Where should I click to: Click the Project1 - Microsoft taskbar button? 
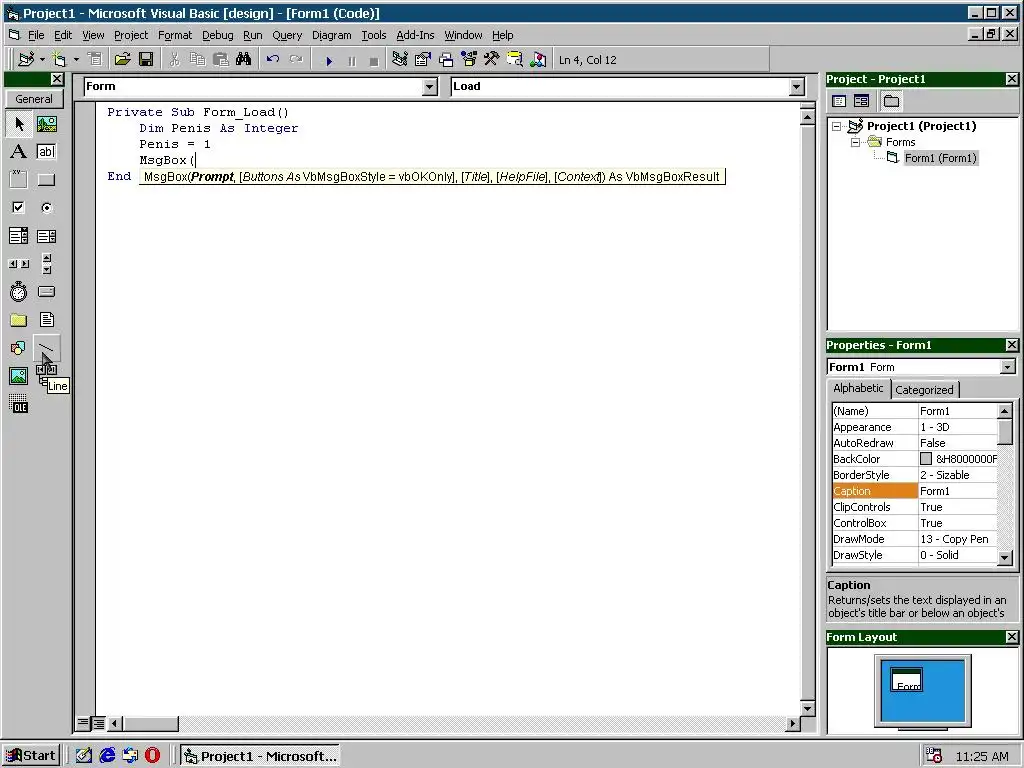coord(260,756)
